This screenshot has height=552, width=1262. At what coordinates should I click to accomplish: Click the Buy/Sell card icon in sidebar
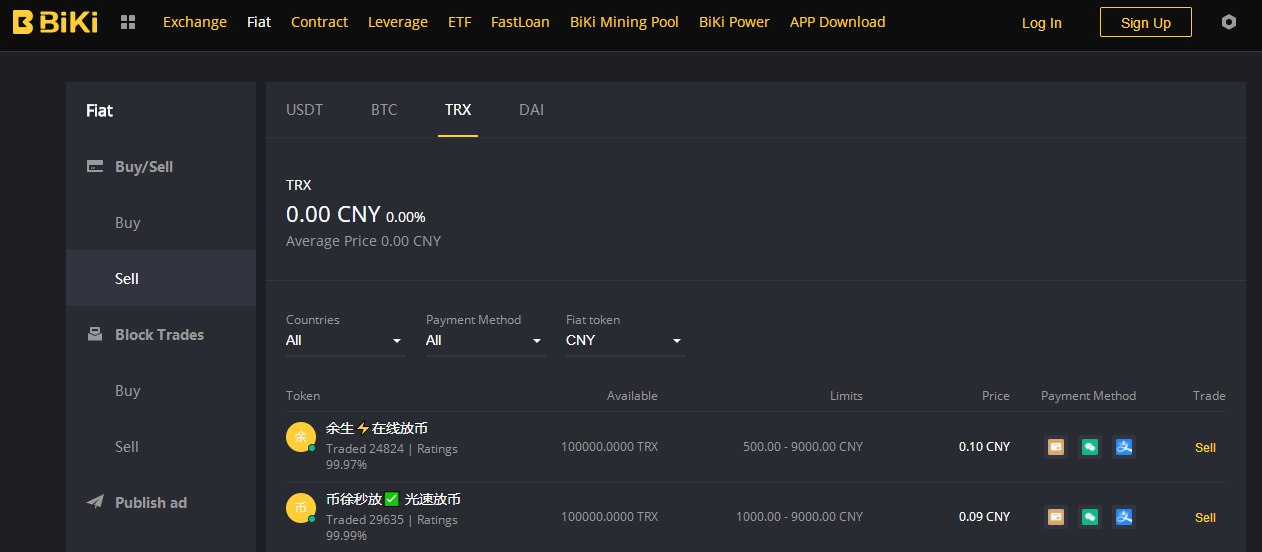[x=95, y=166]
